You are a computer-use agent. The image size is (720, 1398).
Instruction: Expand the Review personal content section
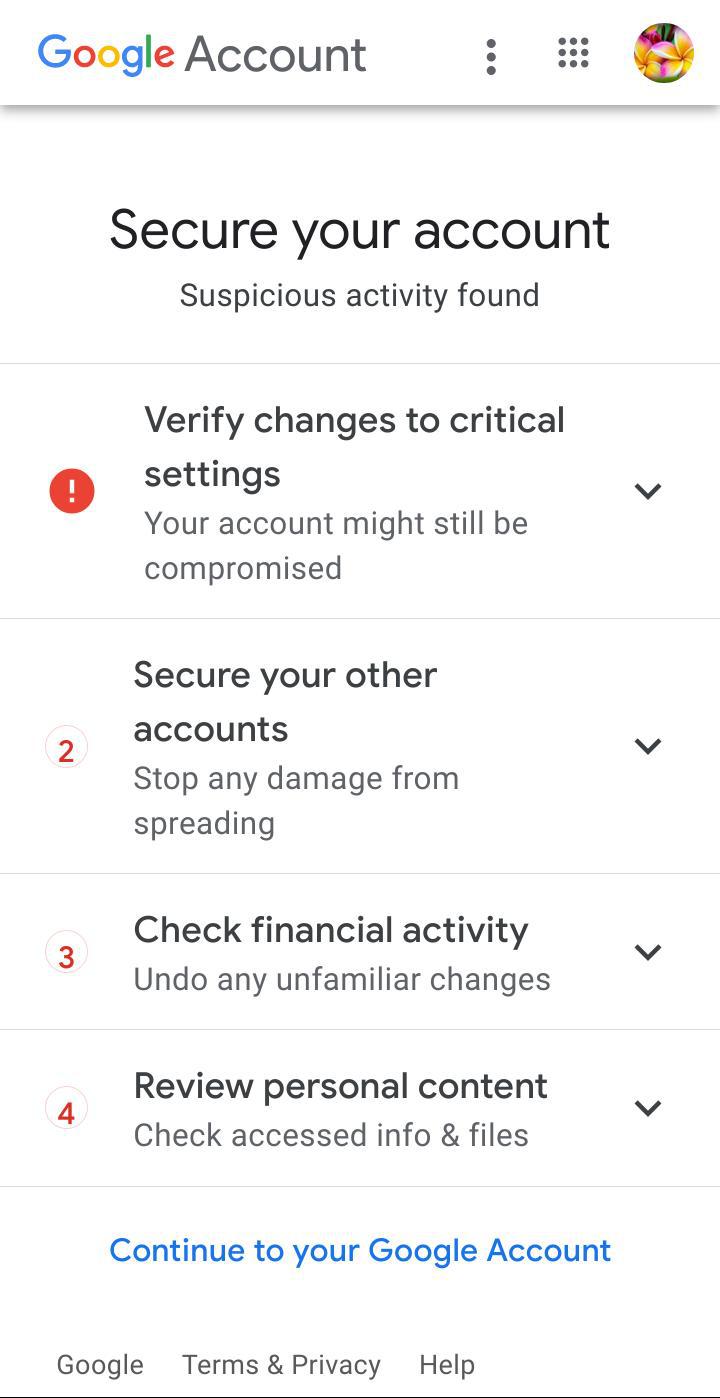(647, 1108)
